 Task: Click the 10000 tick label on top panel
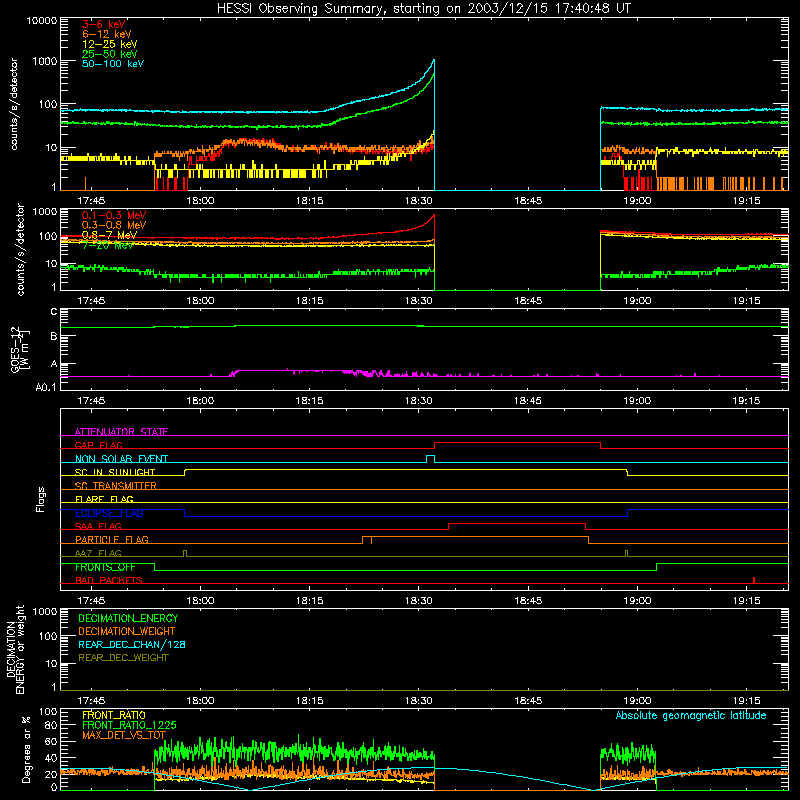pyautogui.click(x=42, y=20)
